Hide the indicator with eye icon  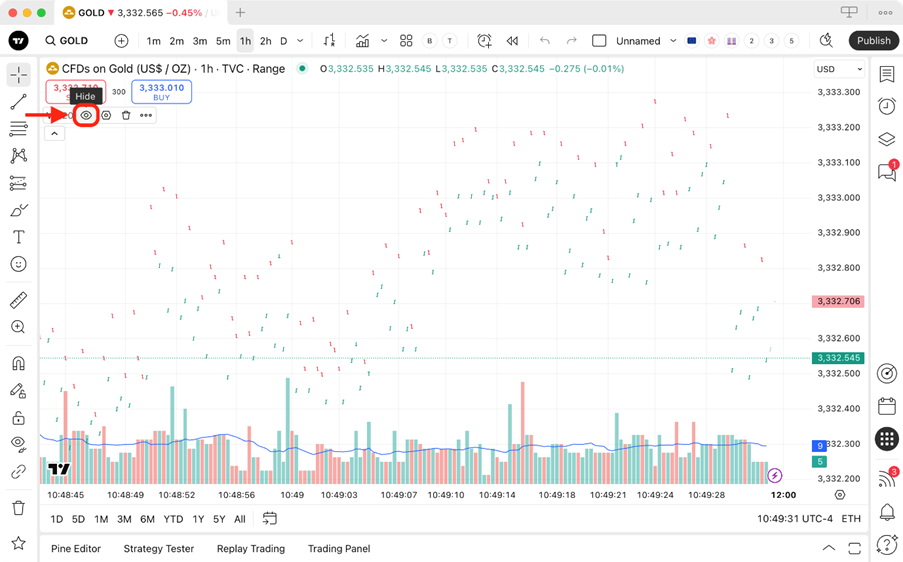click(x=86, y=115)
